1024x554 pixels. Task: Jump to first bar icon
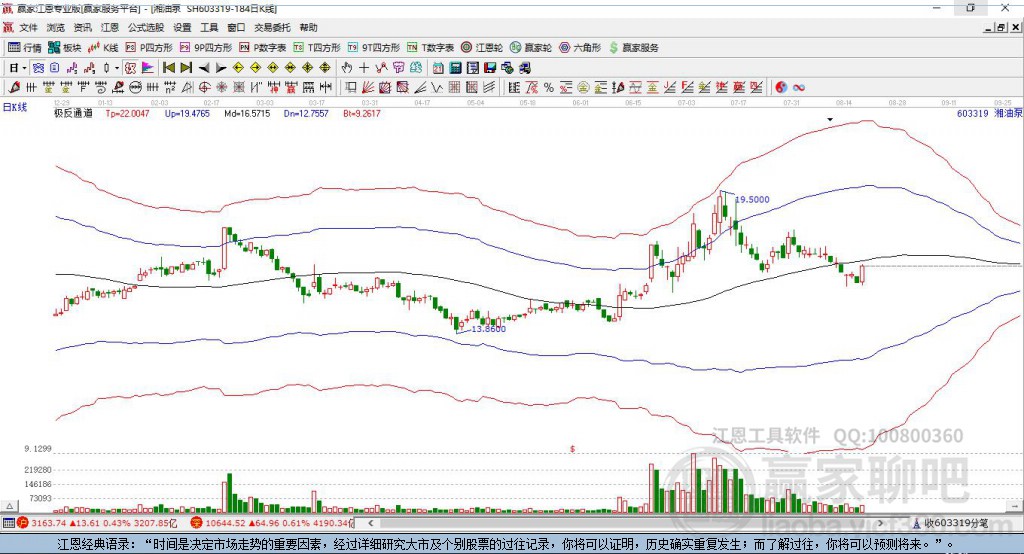(168, 68)
